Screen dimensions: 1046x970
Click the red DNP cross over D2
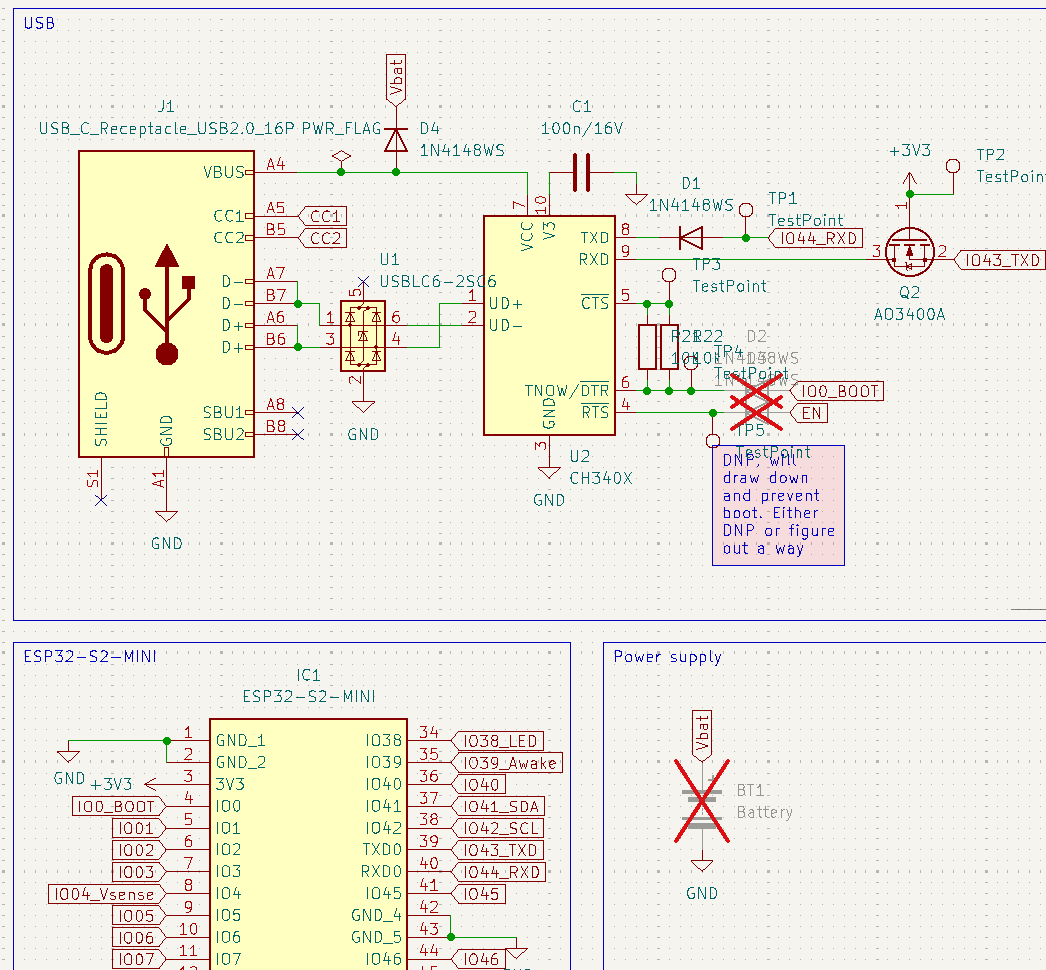click(755, 400)
